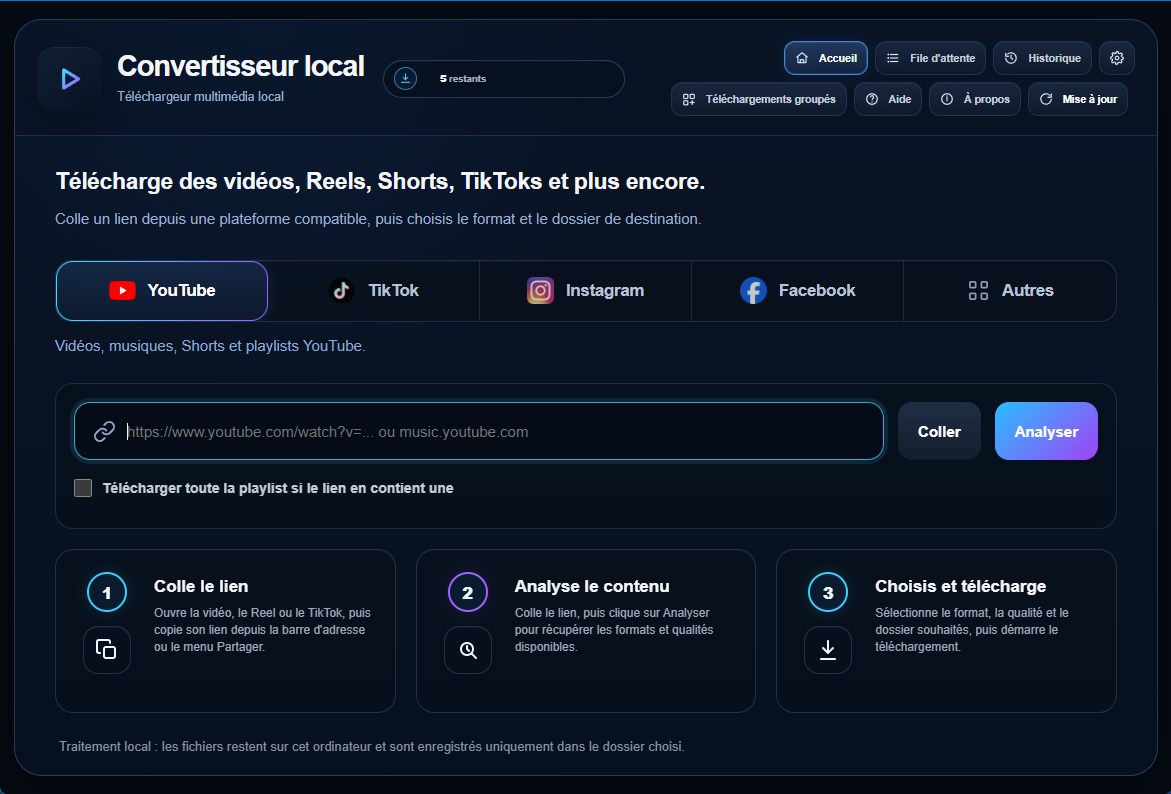Focus the YouTube URL input field
This screenshot has height=794, width=1171.
coord(479,431)
